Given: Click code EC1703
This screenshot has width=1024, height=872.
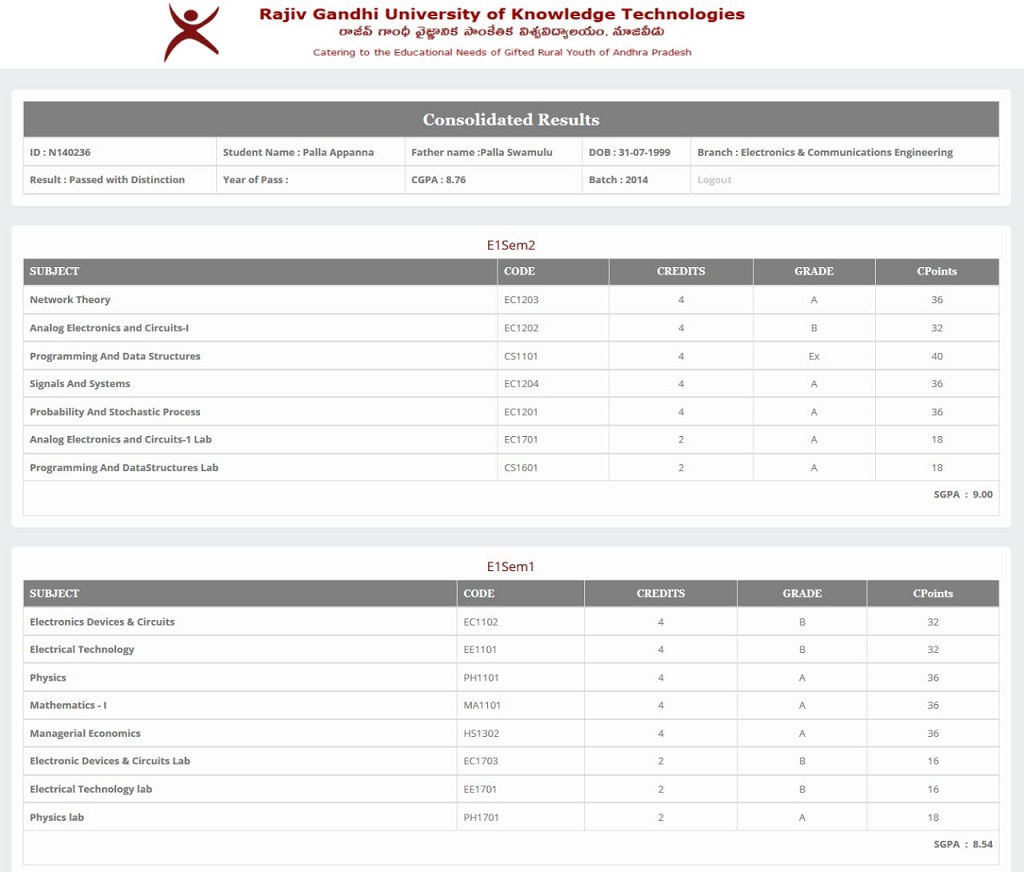Looking at the screenshot, I should tap(481, 761).
